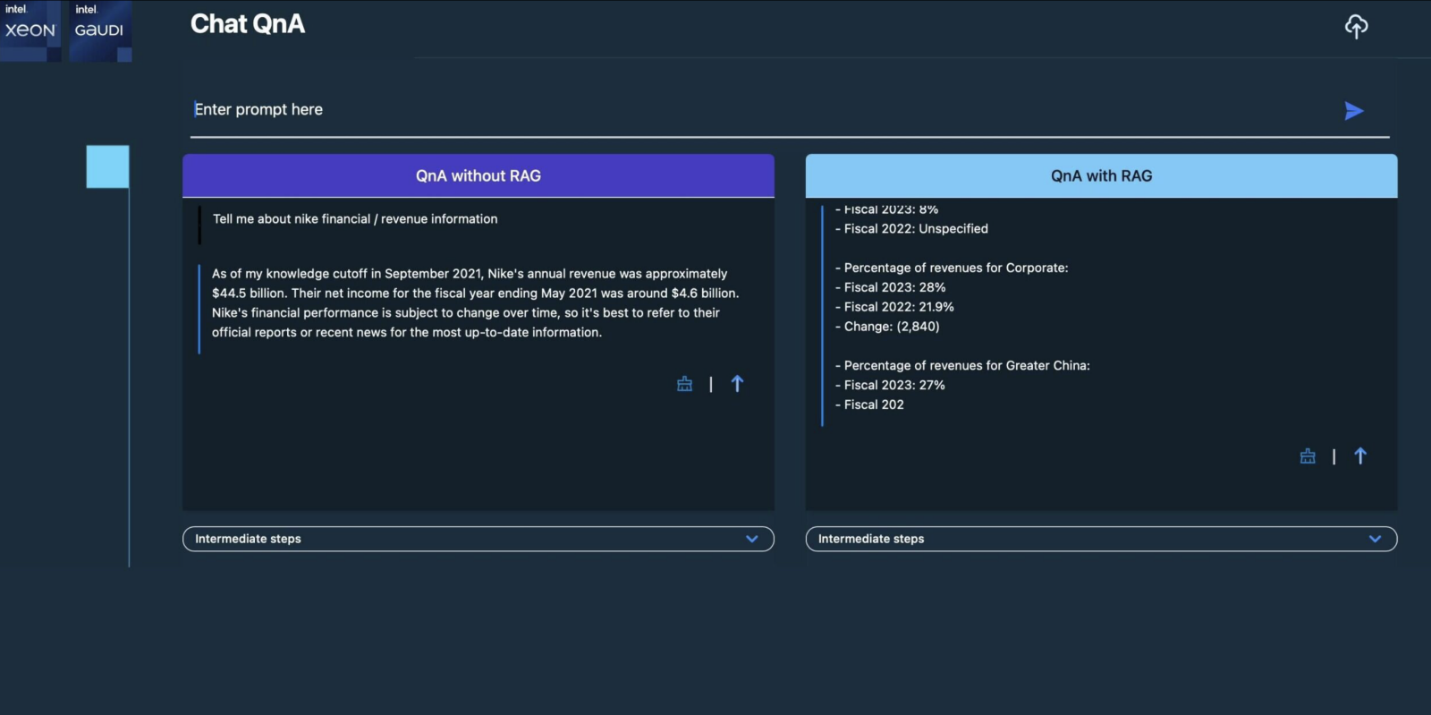Click the send prompt arrow icon
This screenshot has width=1431, height=715.
pos(1354,111)
